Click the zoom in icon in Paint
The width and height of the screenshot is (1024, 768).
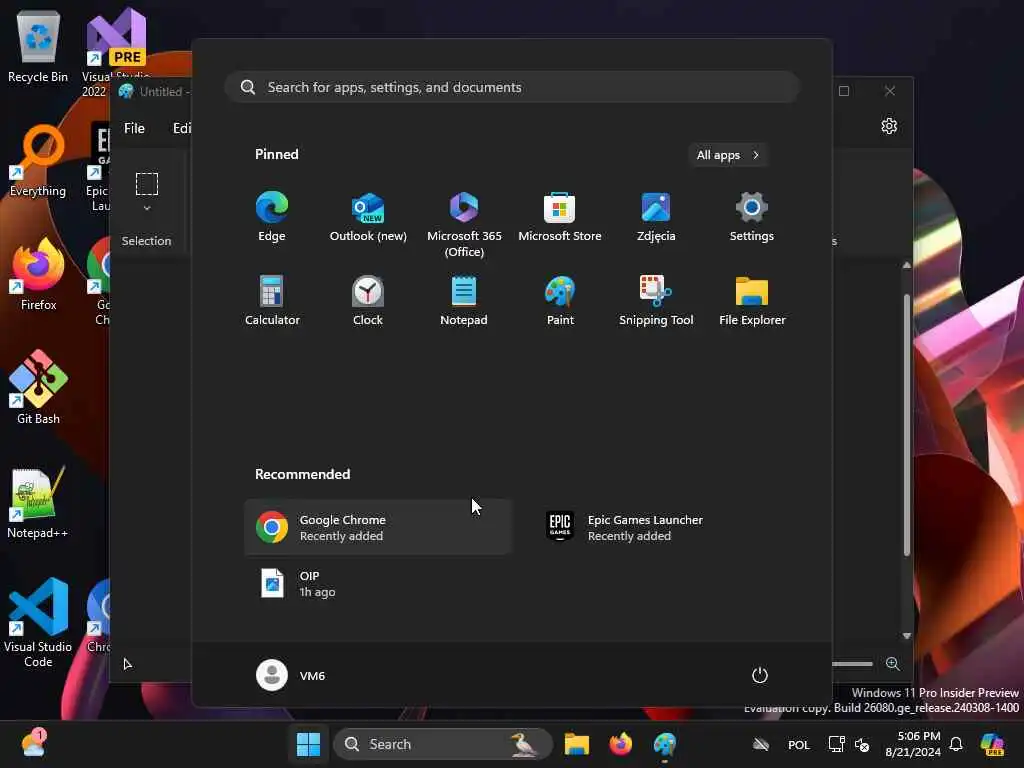(893, 664)
